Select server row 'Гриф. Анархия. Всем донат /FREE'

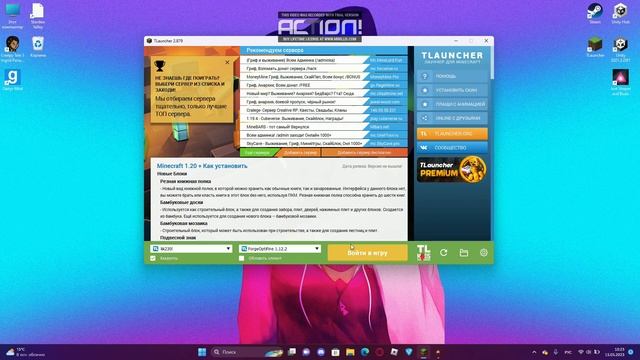click(x=324, y=85)
